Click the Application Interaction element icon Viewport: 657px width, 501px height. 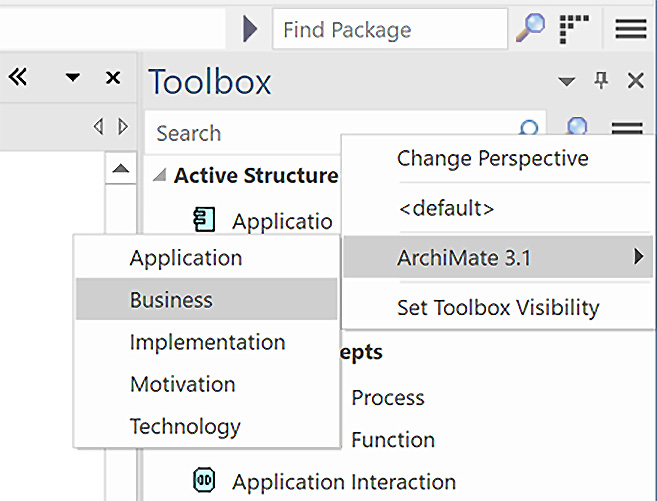pyautogui.click(x=204, y=480)
